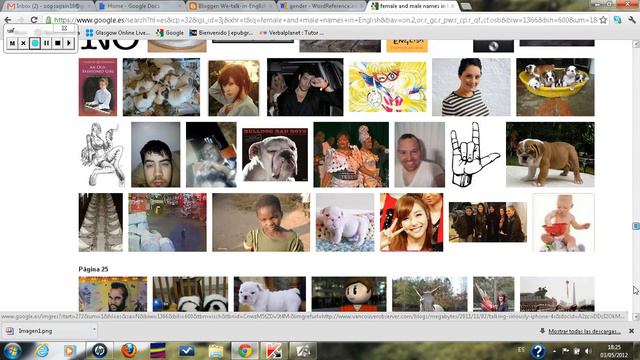Open the Glasgow Online Live bookmark

(x=118, y=33)
